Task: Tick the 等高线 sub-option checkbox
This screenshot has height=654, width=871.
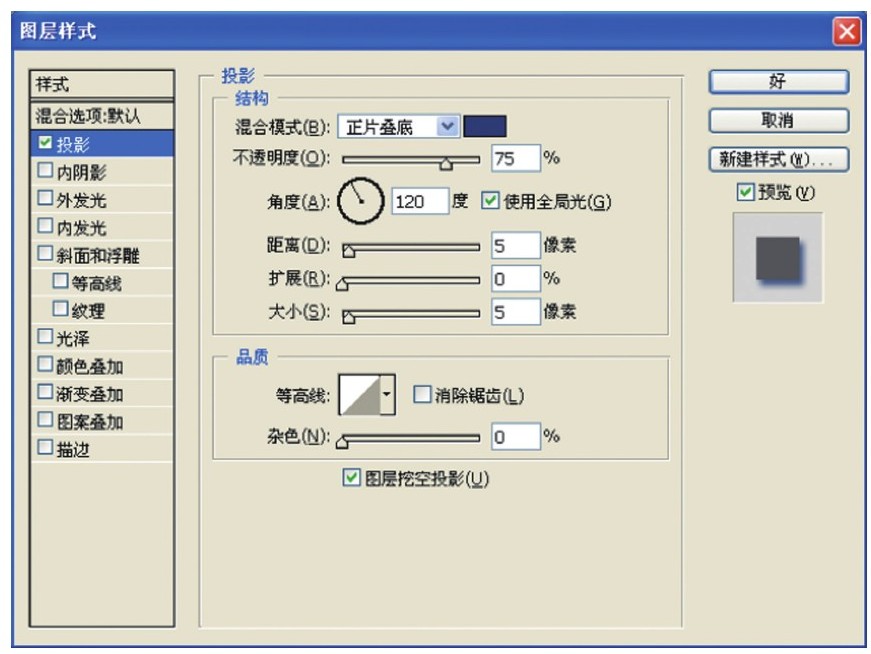Action: [60, 281]
